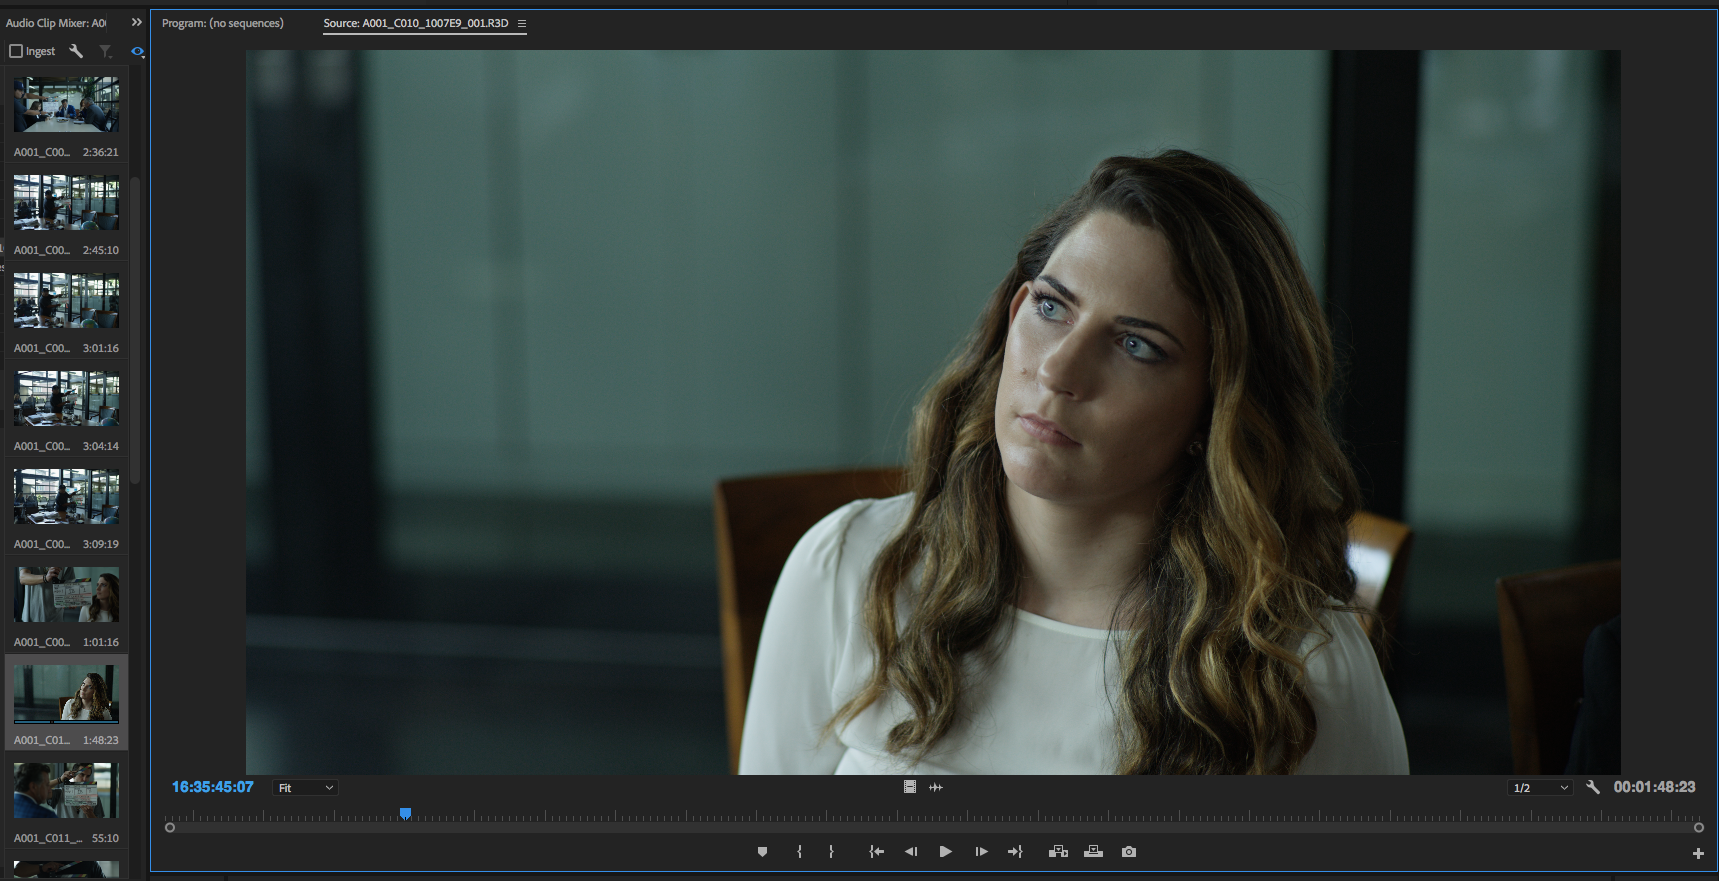Go to In point
Screen dimensions: 1719x881
point(876,852)
